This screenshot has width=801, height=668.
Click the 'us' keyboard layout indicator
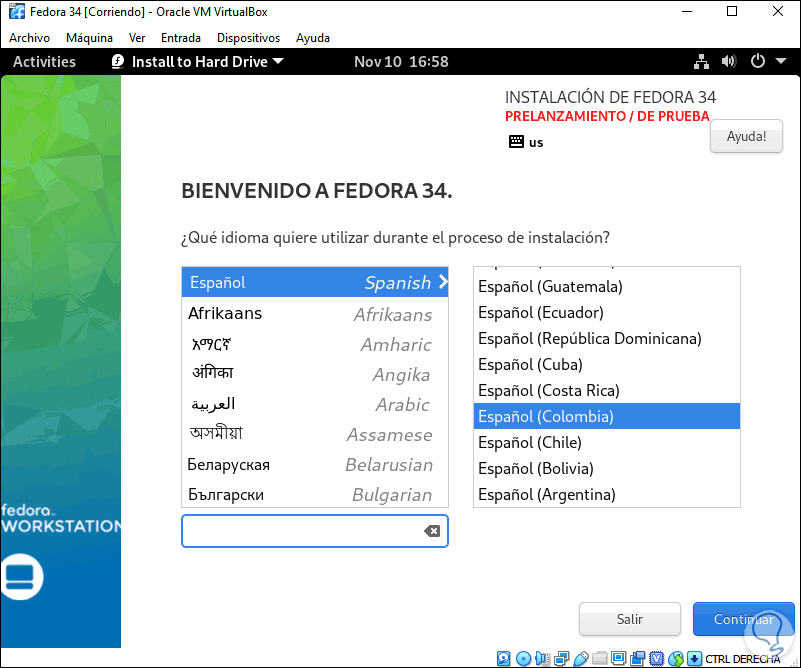tap(536, 142)
